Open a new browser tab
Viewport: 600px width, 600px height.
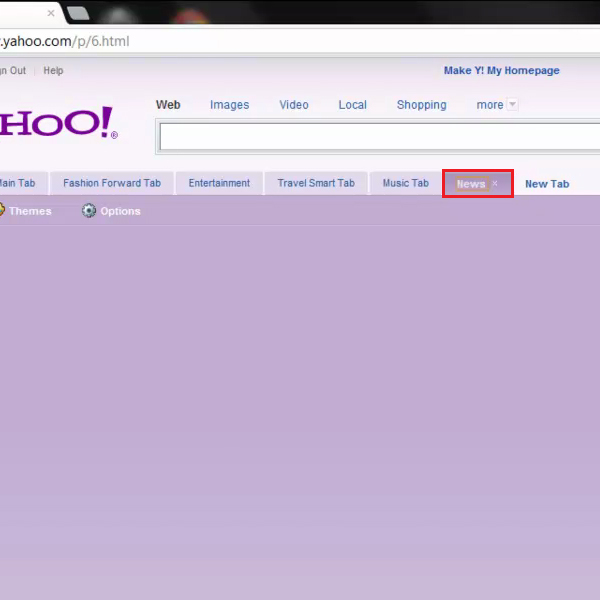[78, 13]
